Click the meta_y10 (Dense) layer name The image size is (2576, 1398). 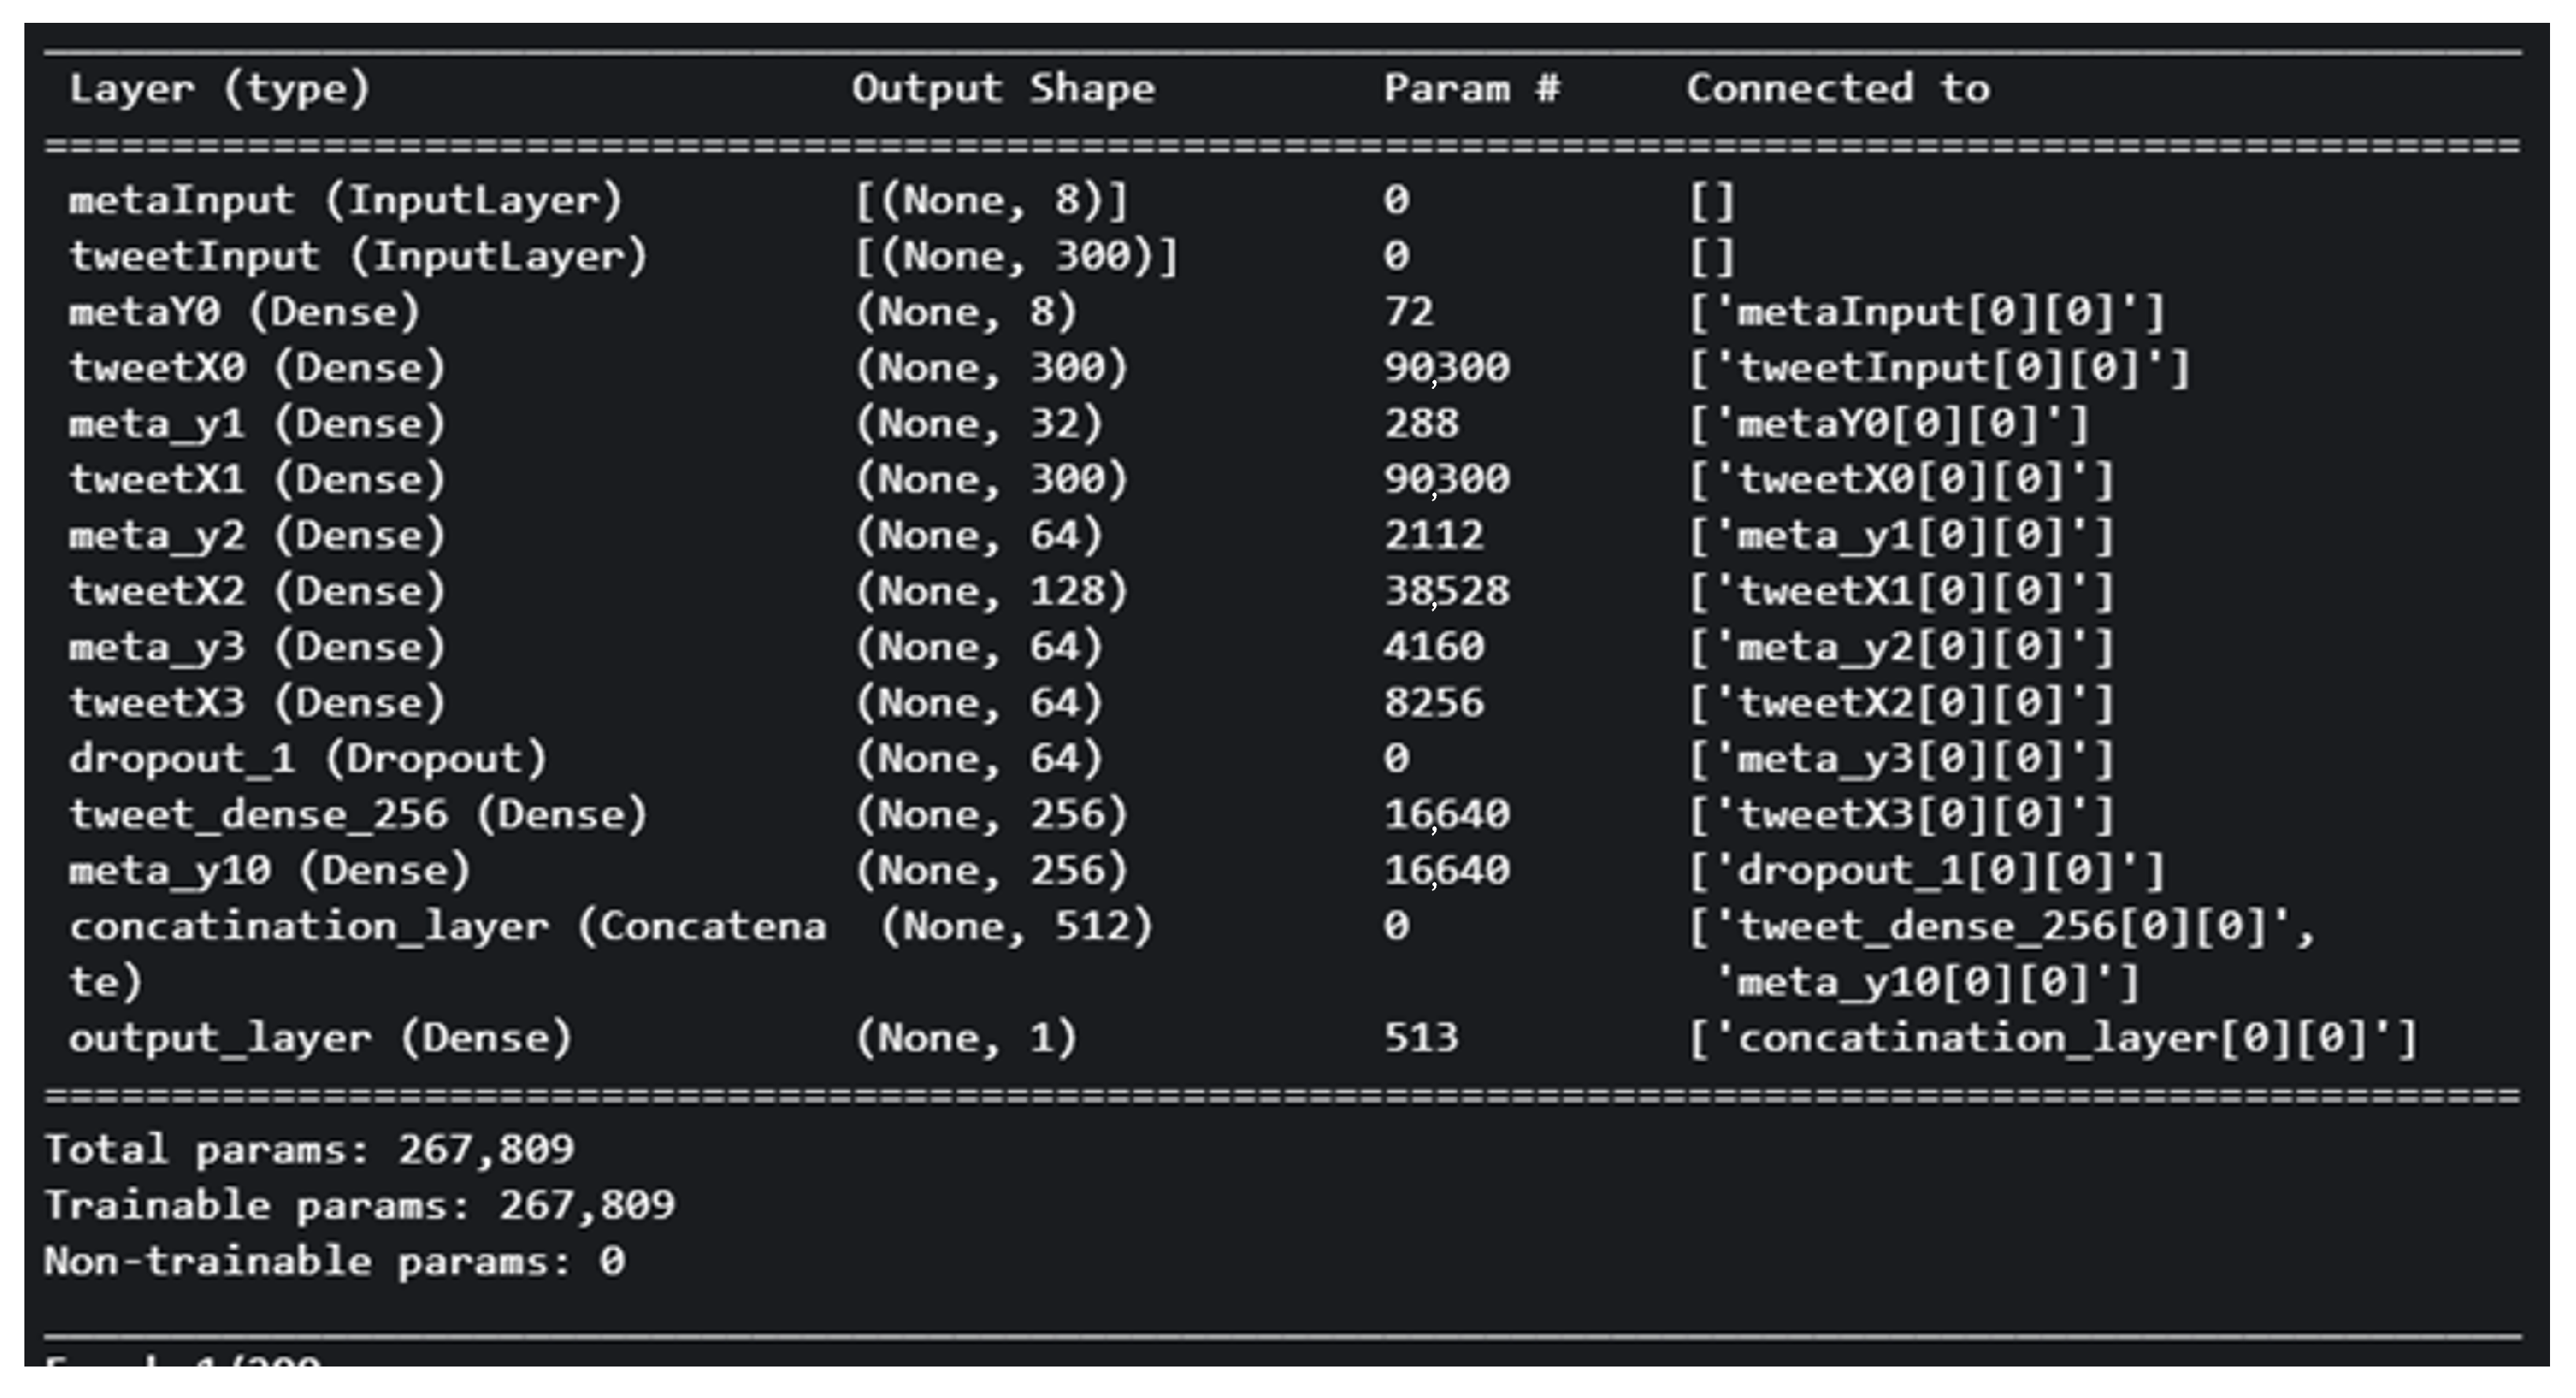[269, 871]
